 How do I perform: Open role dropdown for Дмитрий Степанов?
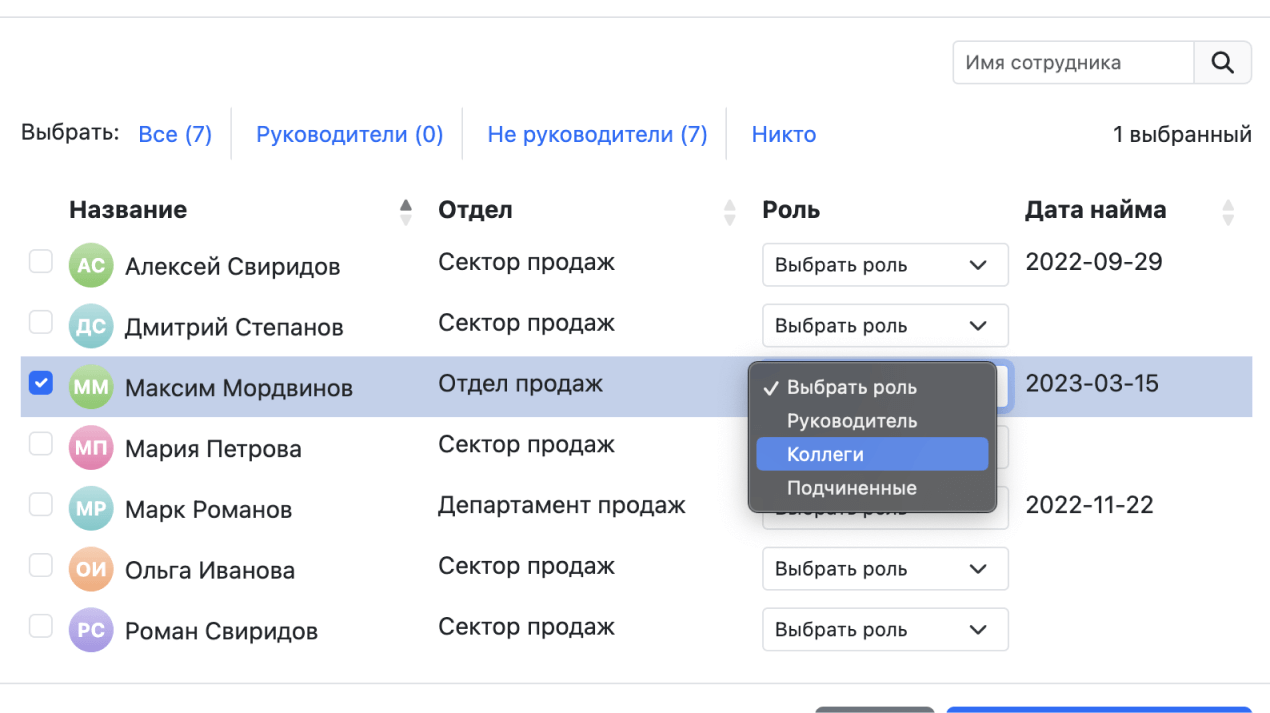885,326
